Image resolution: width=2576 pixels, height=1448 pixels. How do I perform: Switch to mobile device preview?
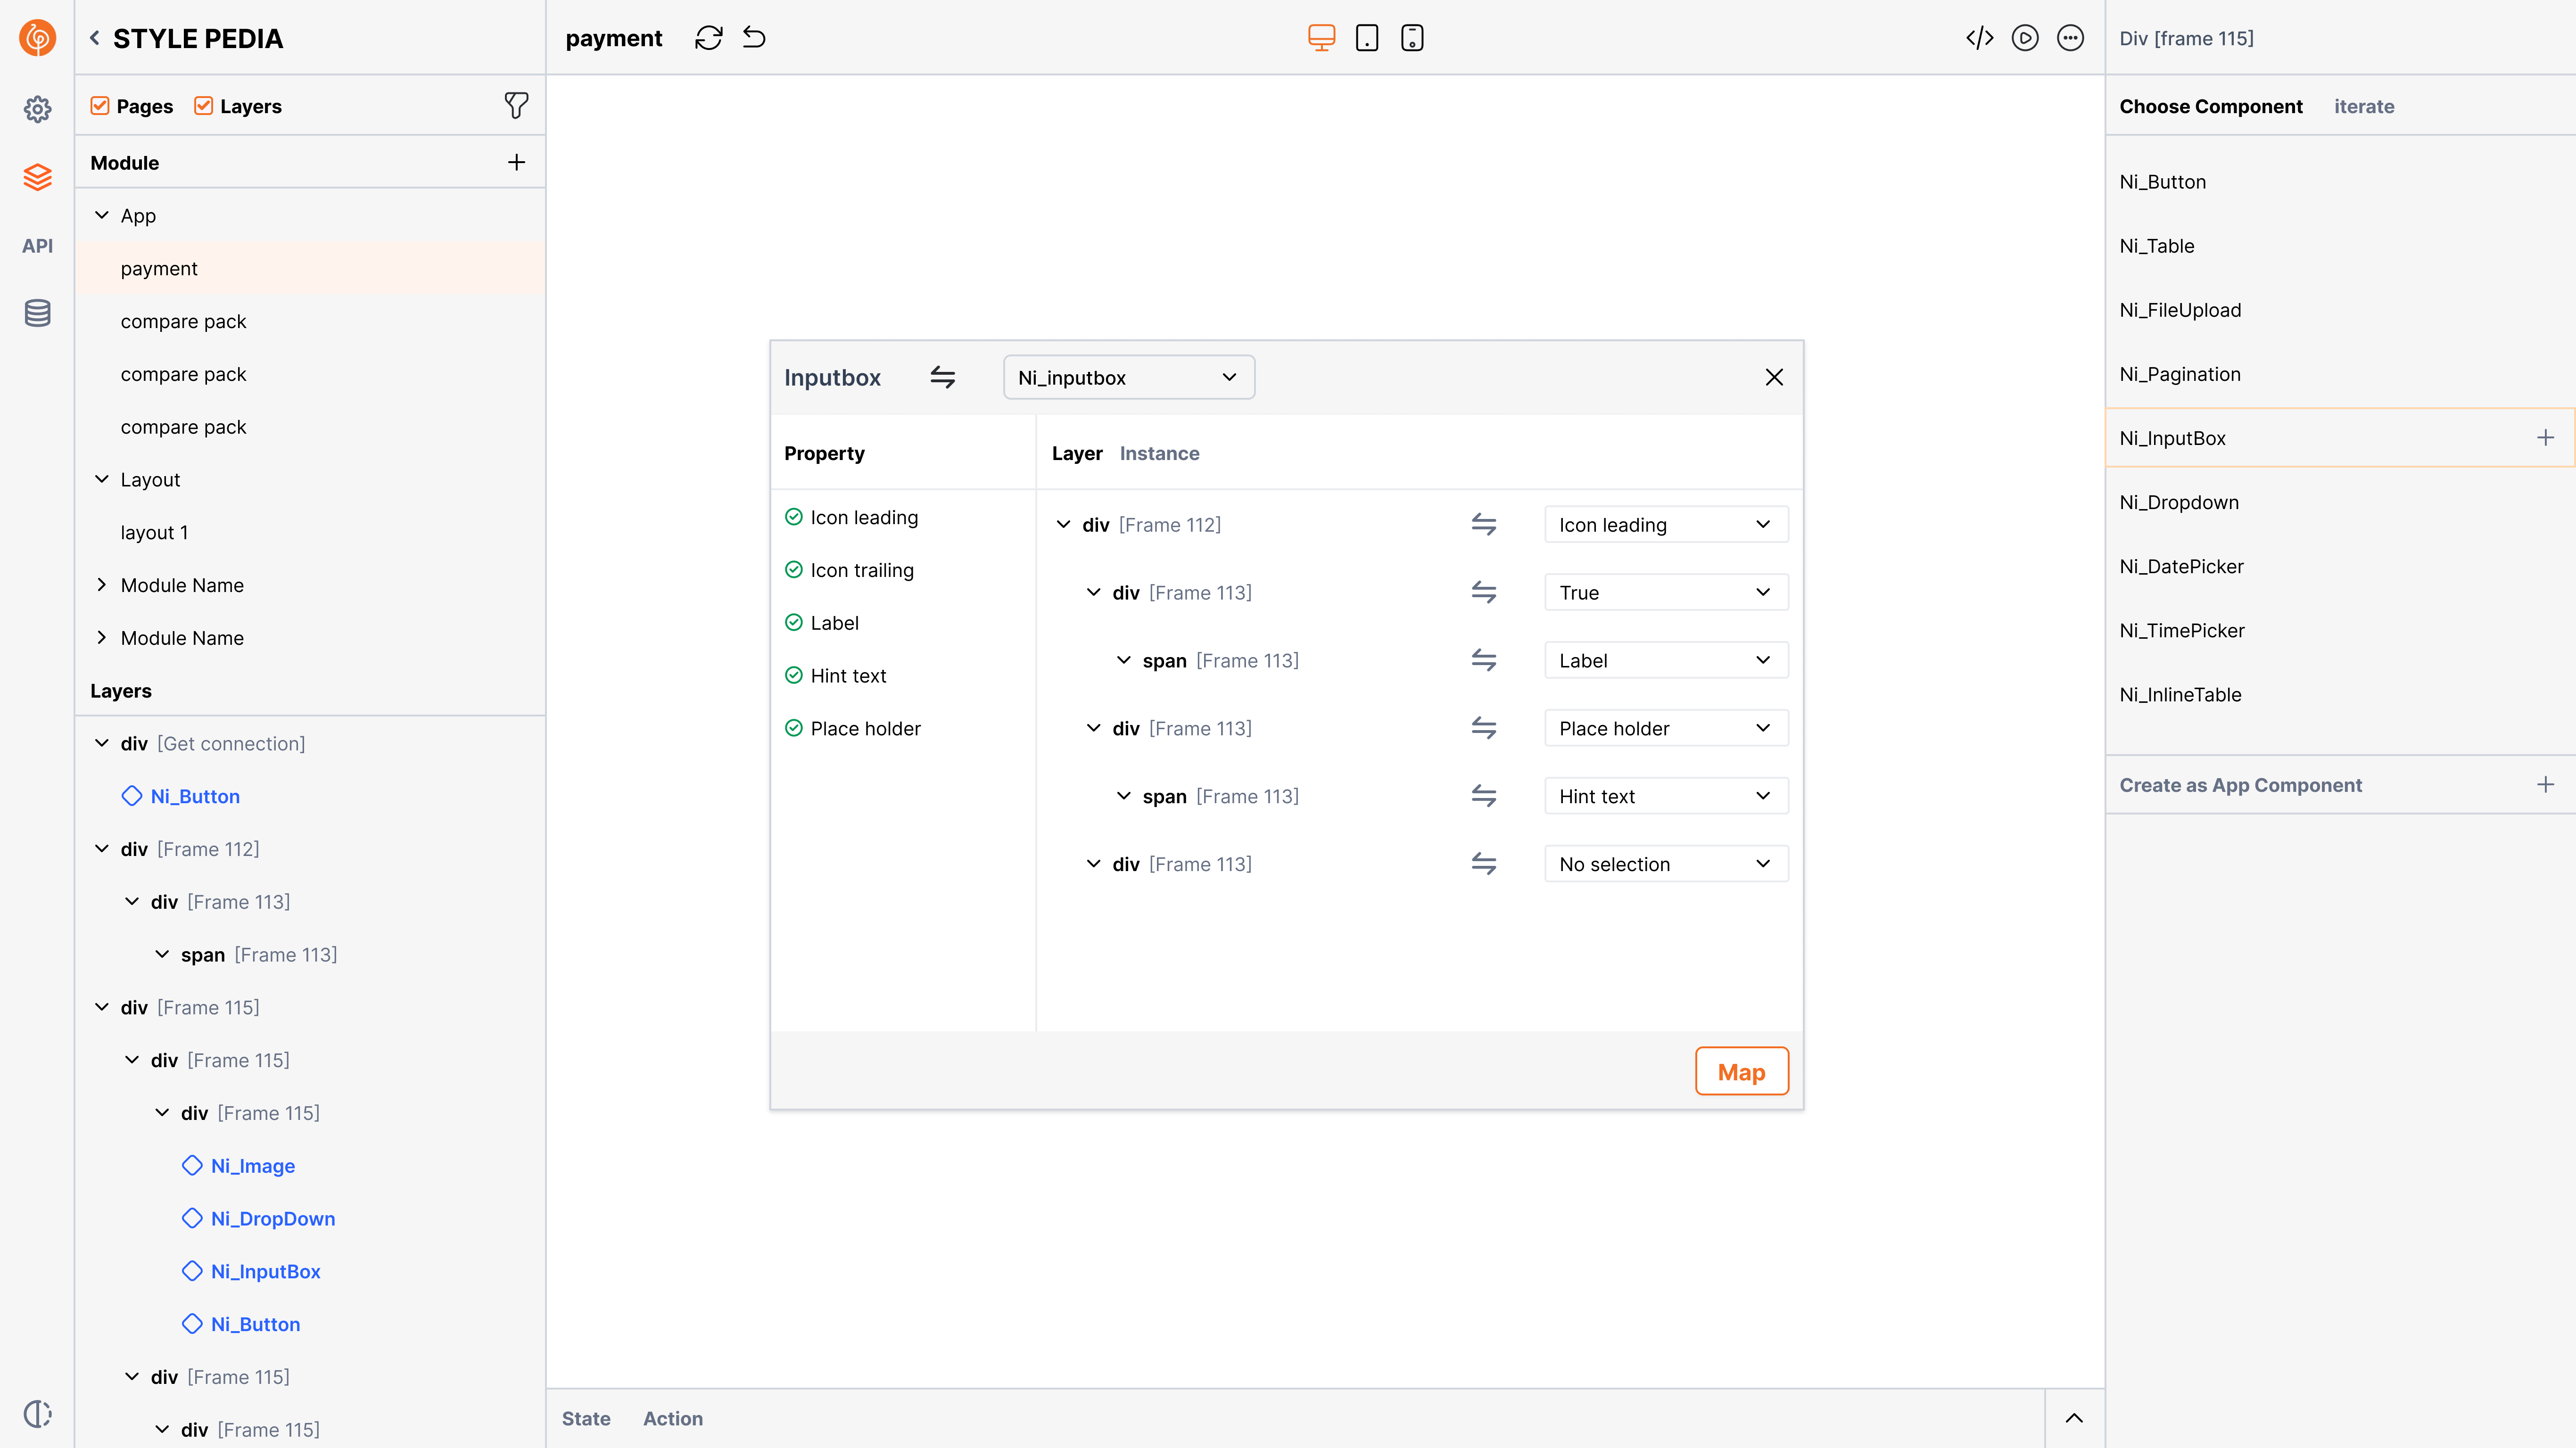1411,38
